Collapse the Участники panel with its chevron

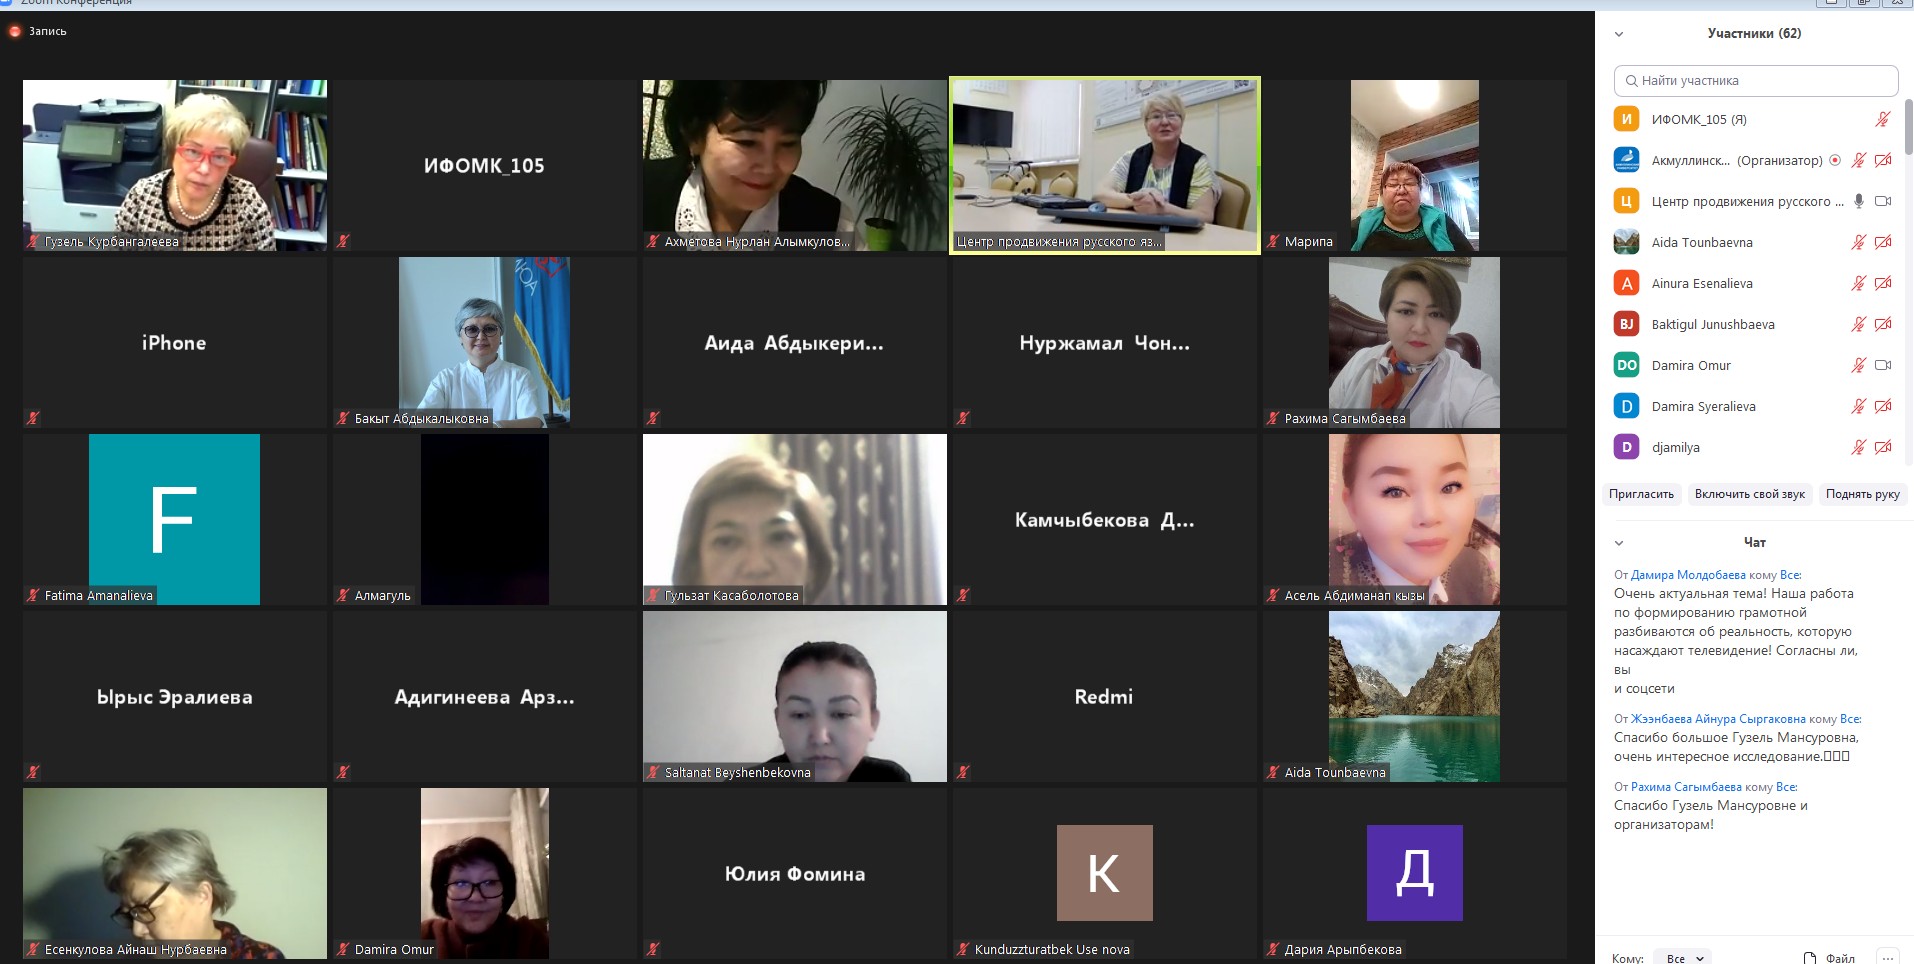1619,34
